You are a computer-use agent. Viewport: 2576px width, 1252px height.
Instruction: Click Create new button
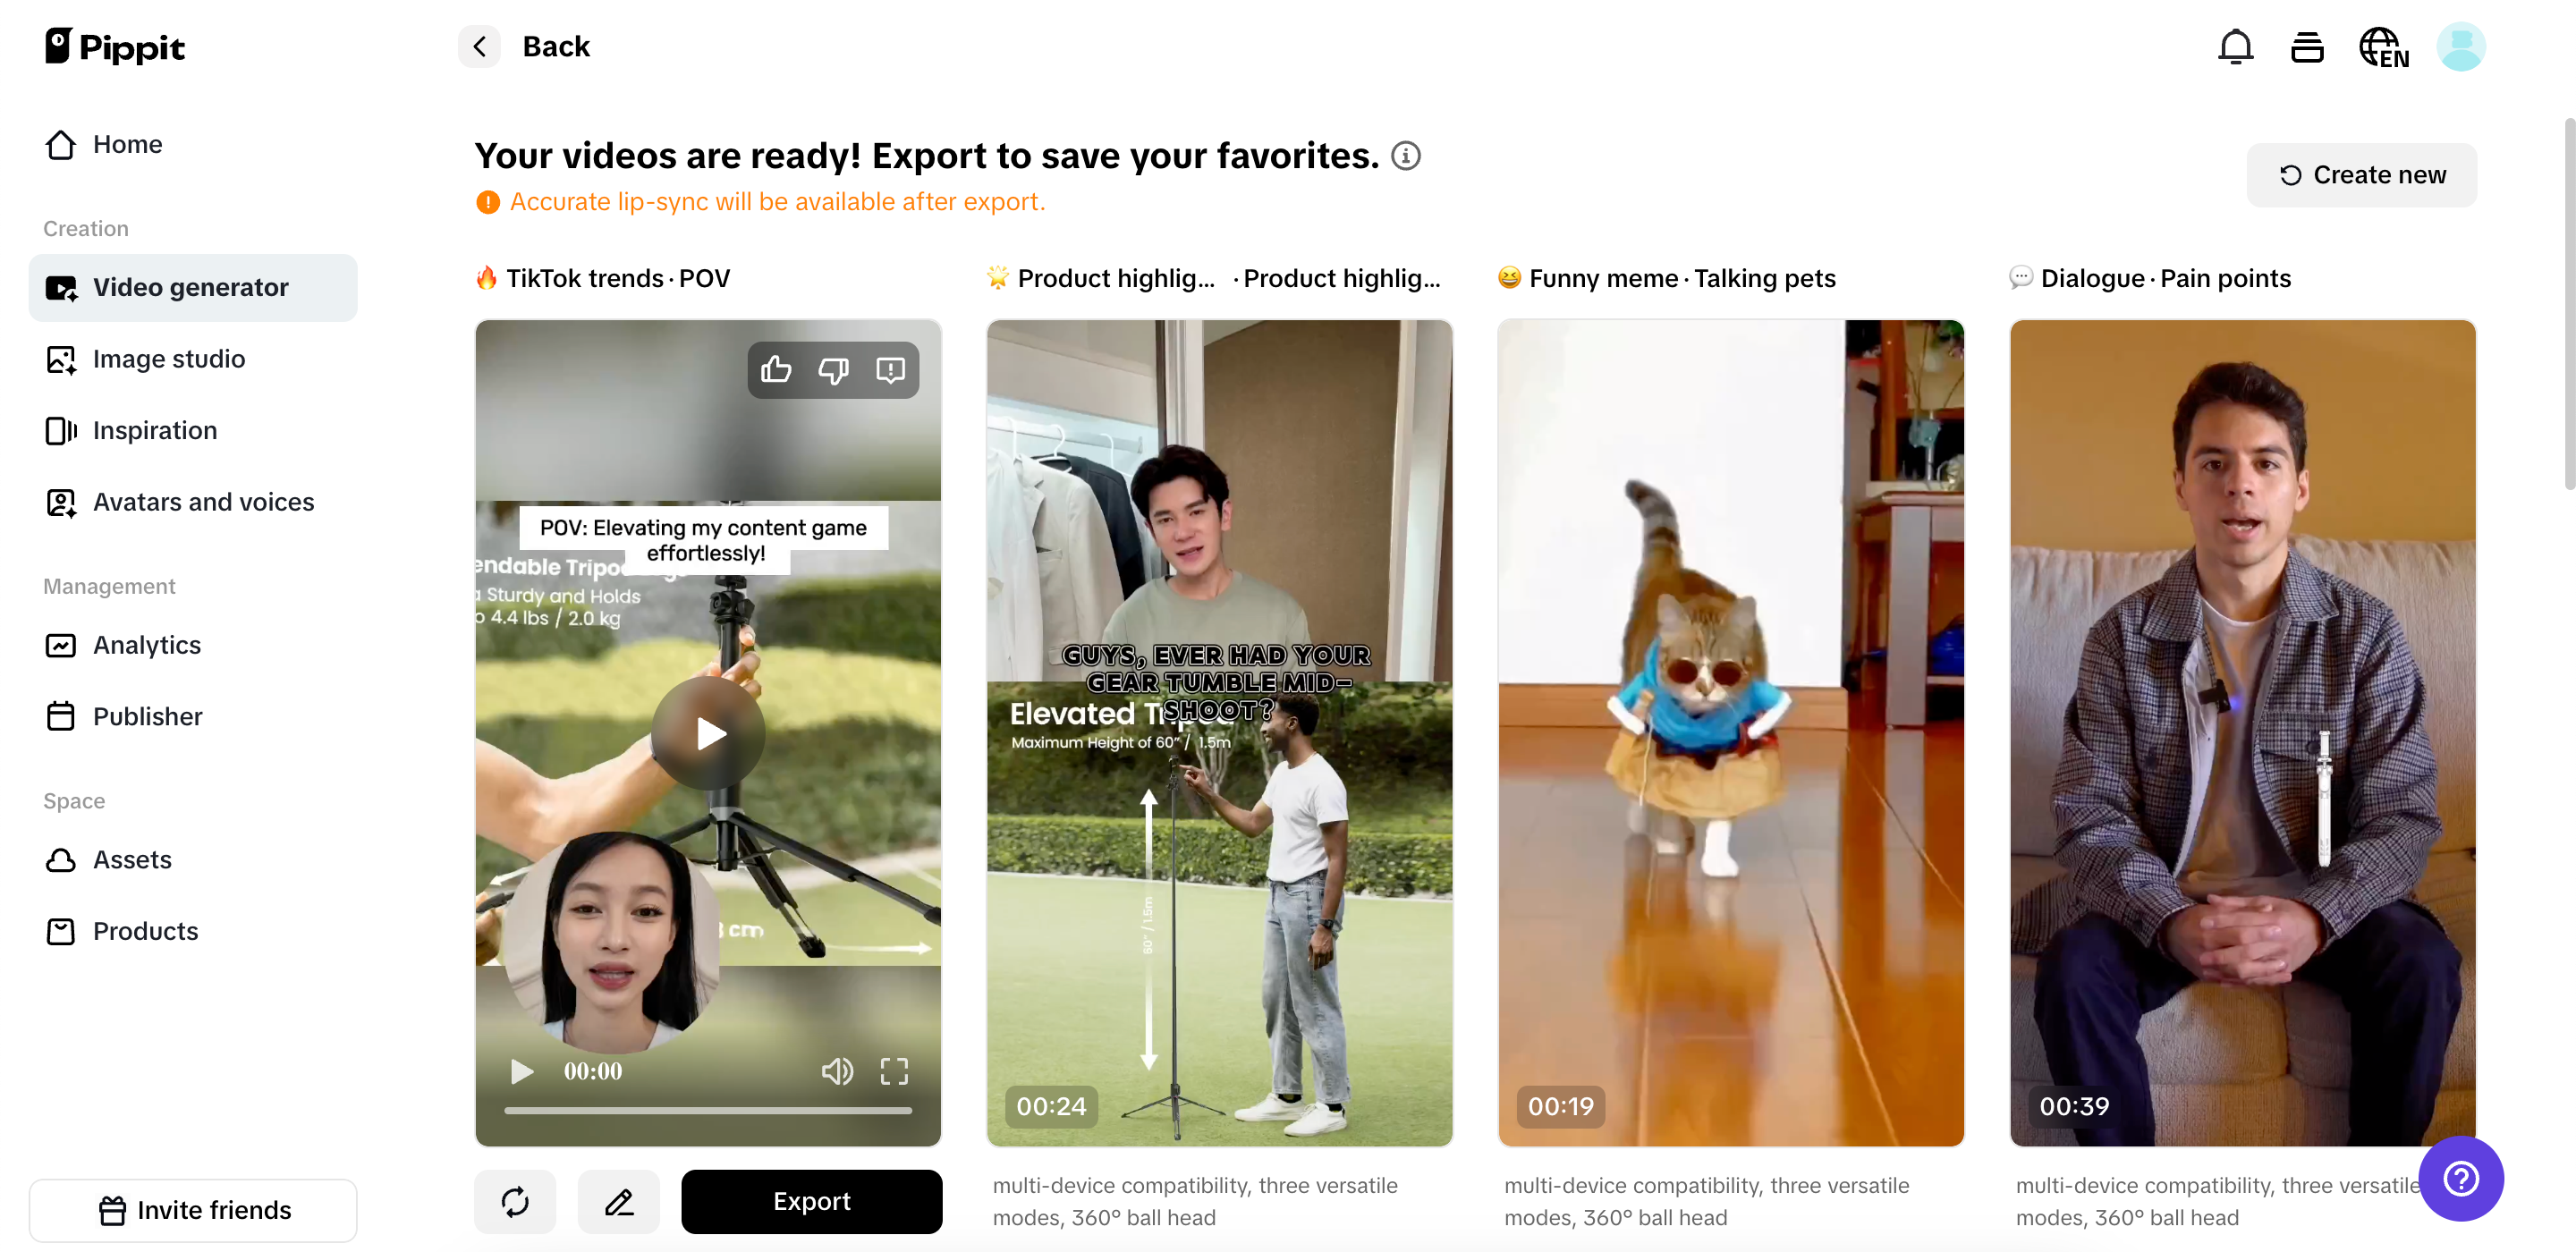(x=2362, y=175)
